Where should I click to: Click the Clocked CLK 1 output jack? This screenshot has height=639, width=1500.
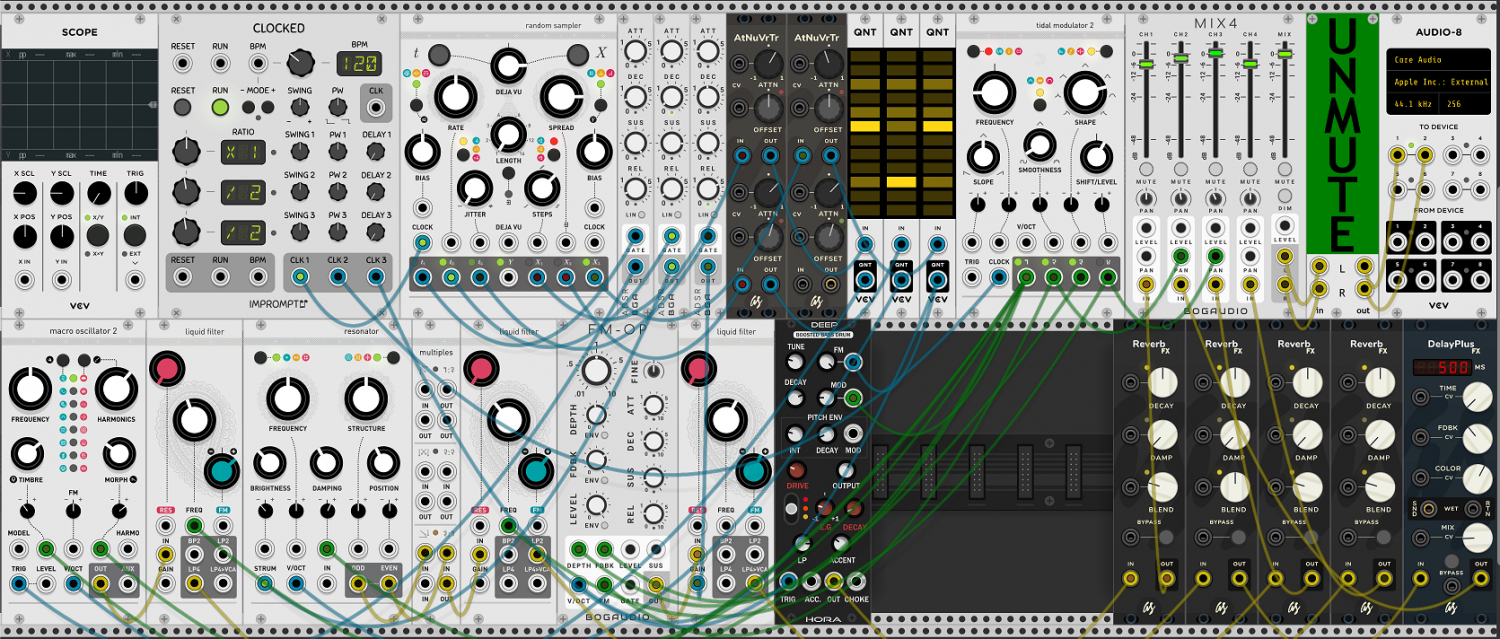coord(300,277)
